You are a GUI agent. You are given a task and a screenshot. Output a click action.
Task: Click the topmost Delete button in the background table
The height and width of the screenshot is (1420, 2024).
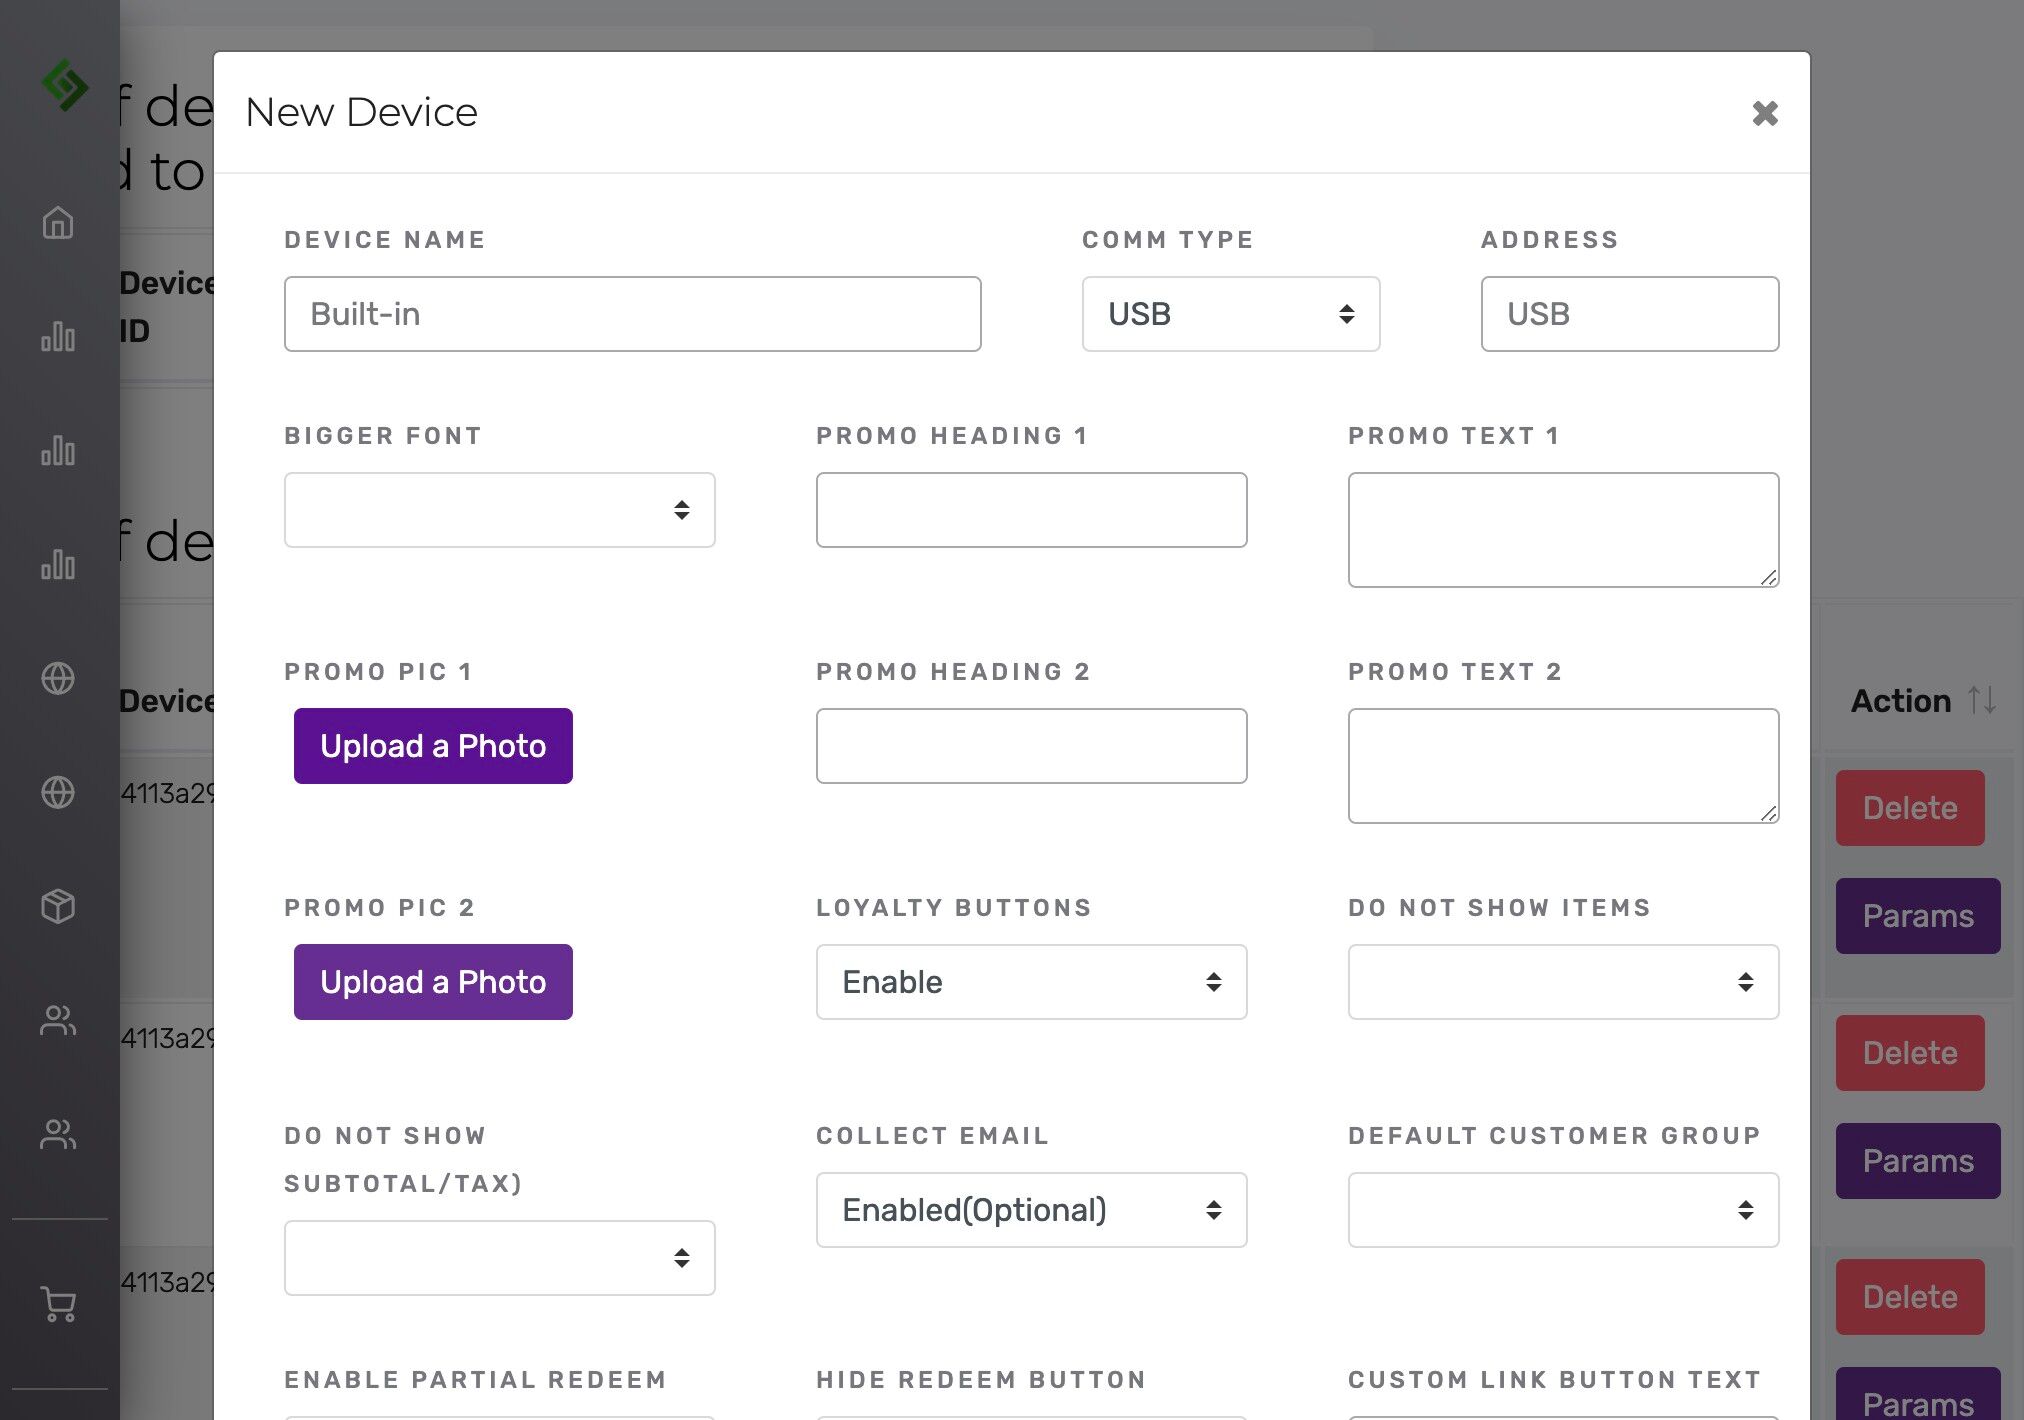[1910, 808]
